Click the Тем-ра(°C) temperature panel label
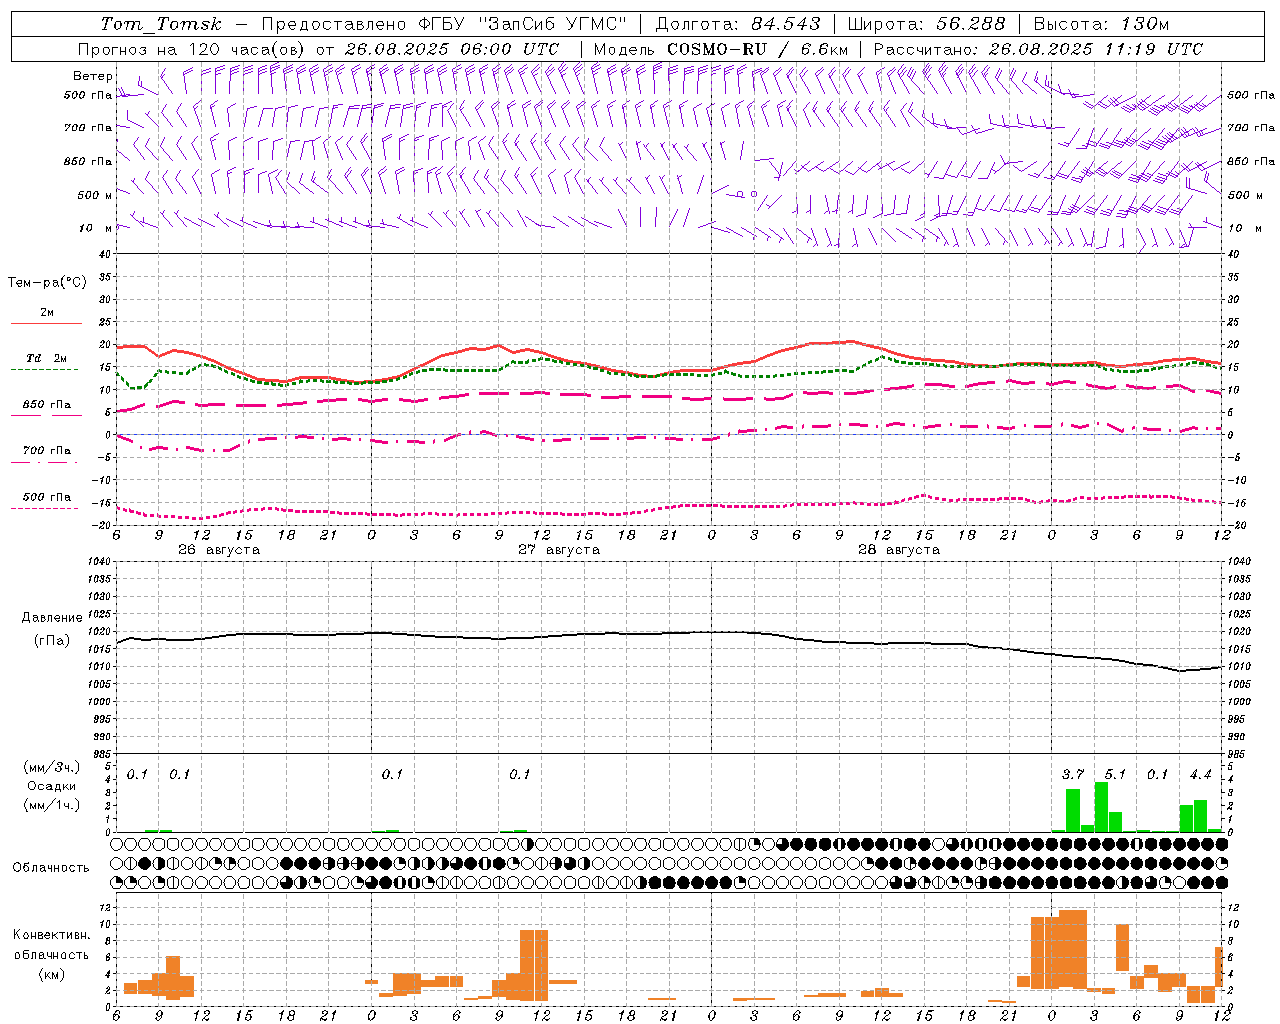Viewport: 1280px width, 1024px height. tap(47, 283)
